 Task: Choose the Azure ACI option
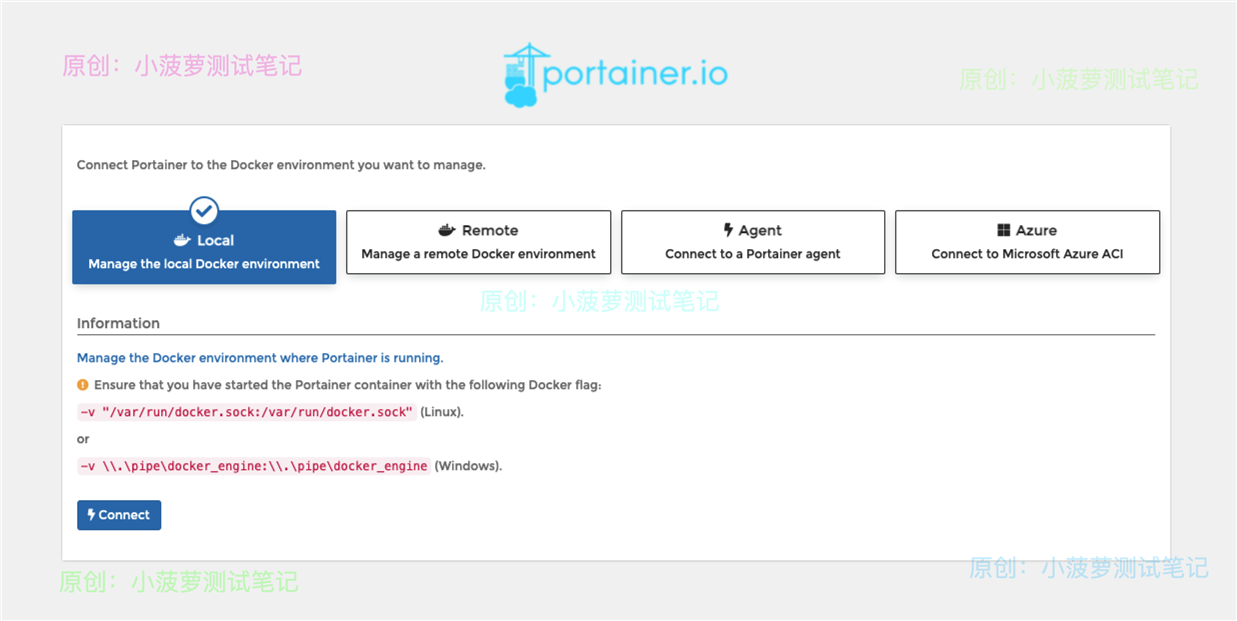tap(1027, 242)
